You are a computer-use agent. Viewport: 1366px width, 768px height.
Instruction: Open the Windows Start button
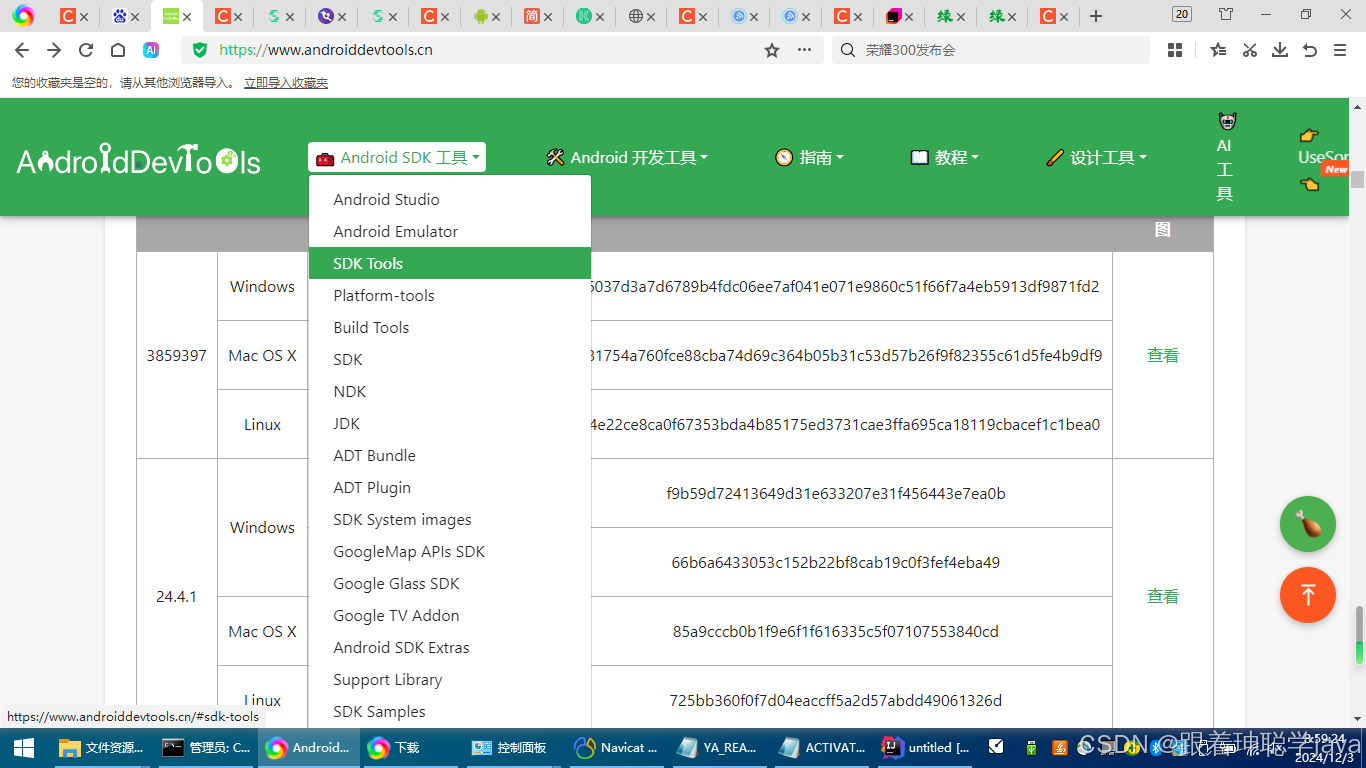click(24, 748)
